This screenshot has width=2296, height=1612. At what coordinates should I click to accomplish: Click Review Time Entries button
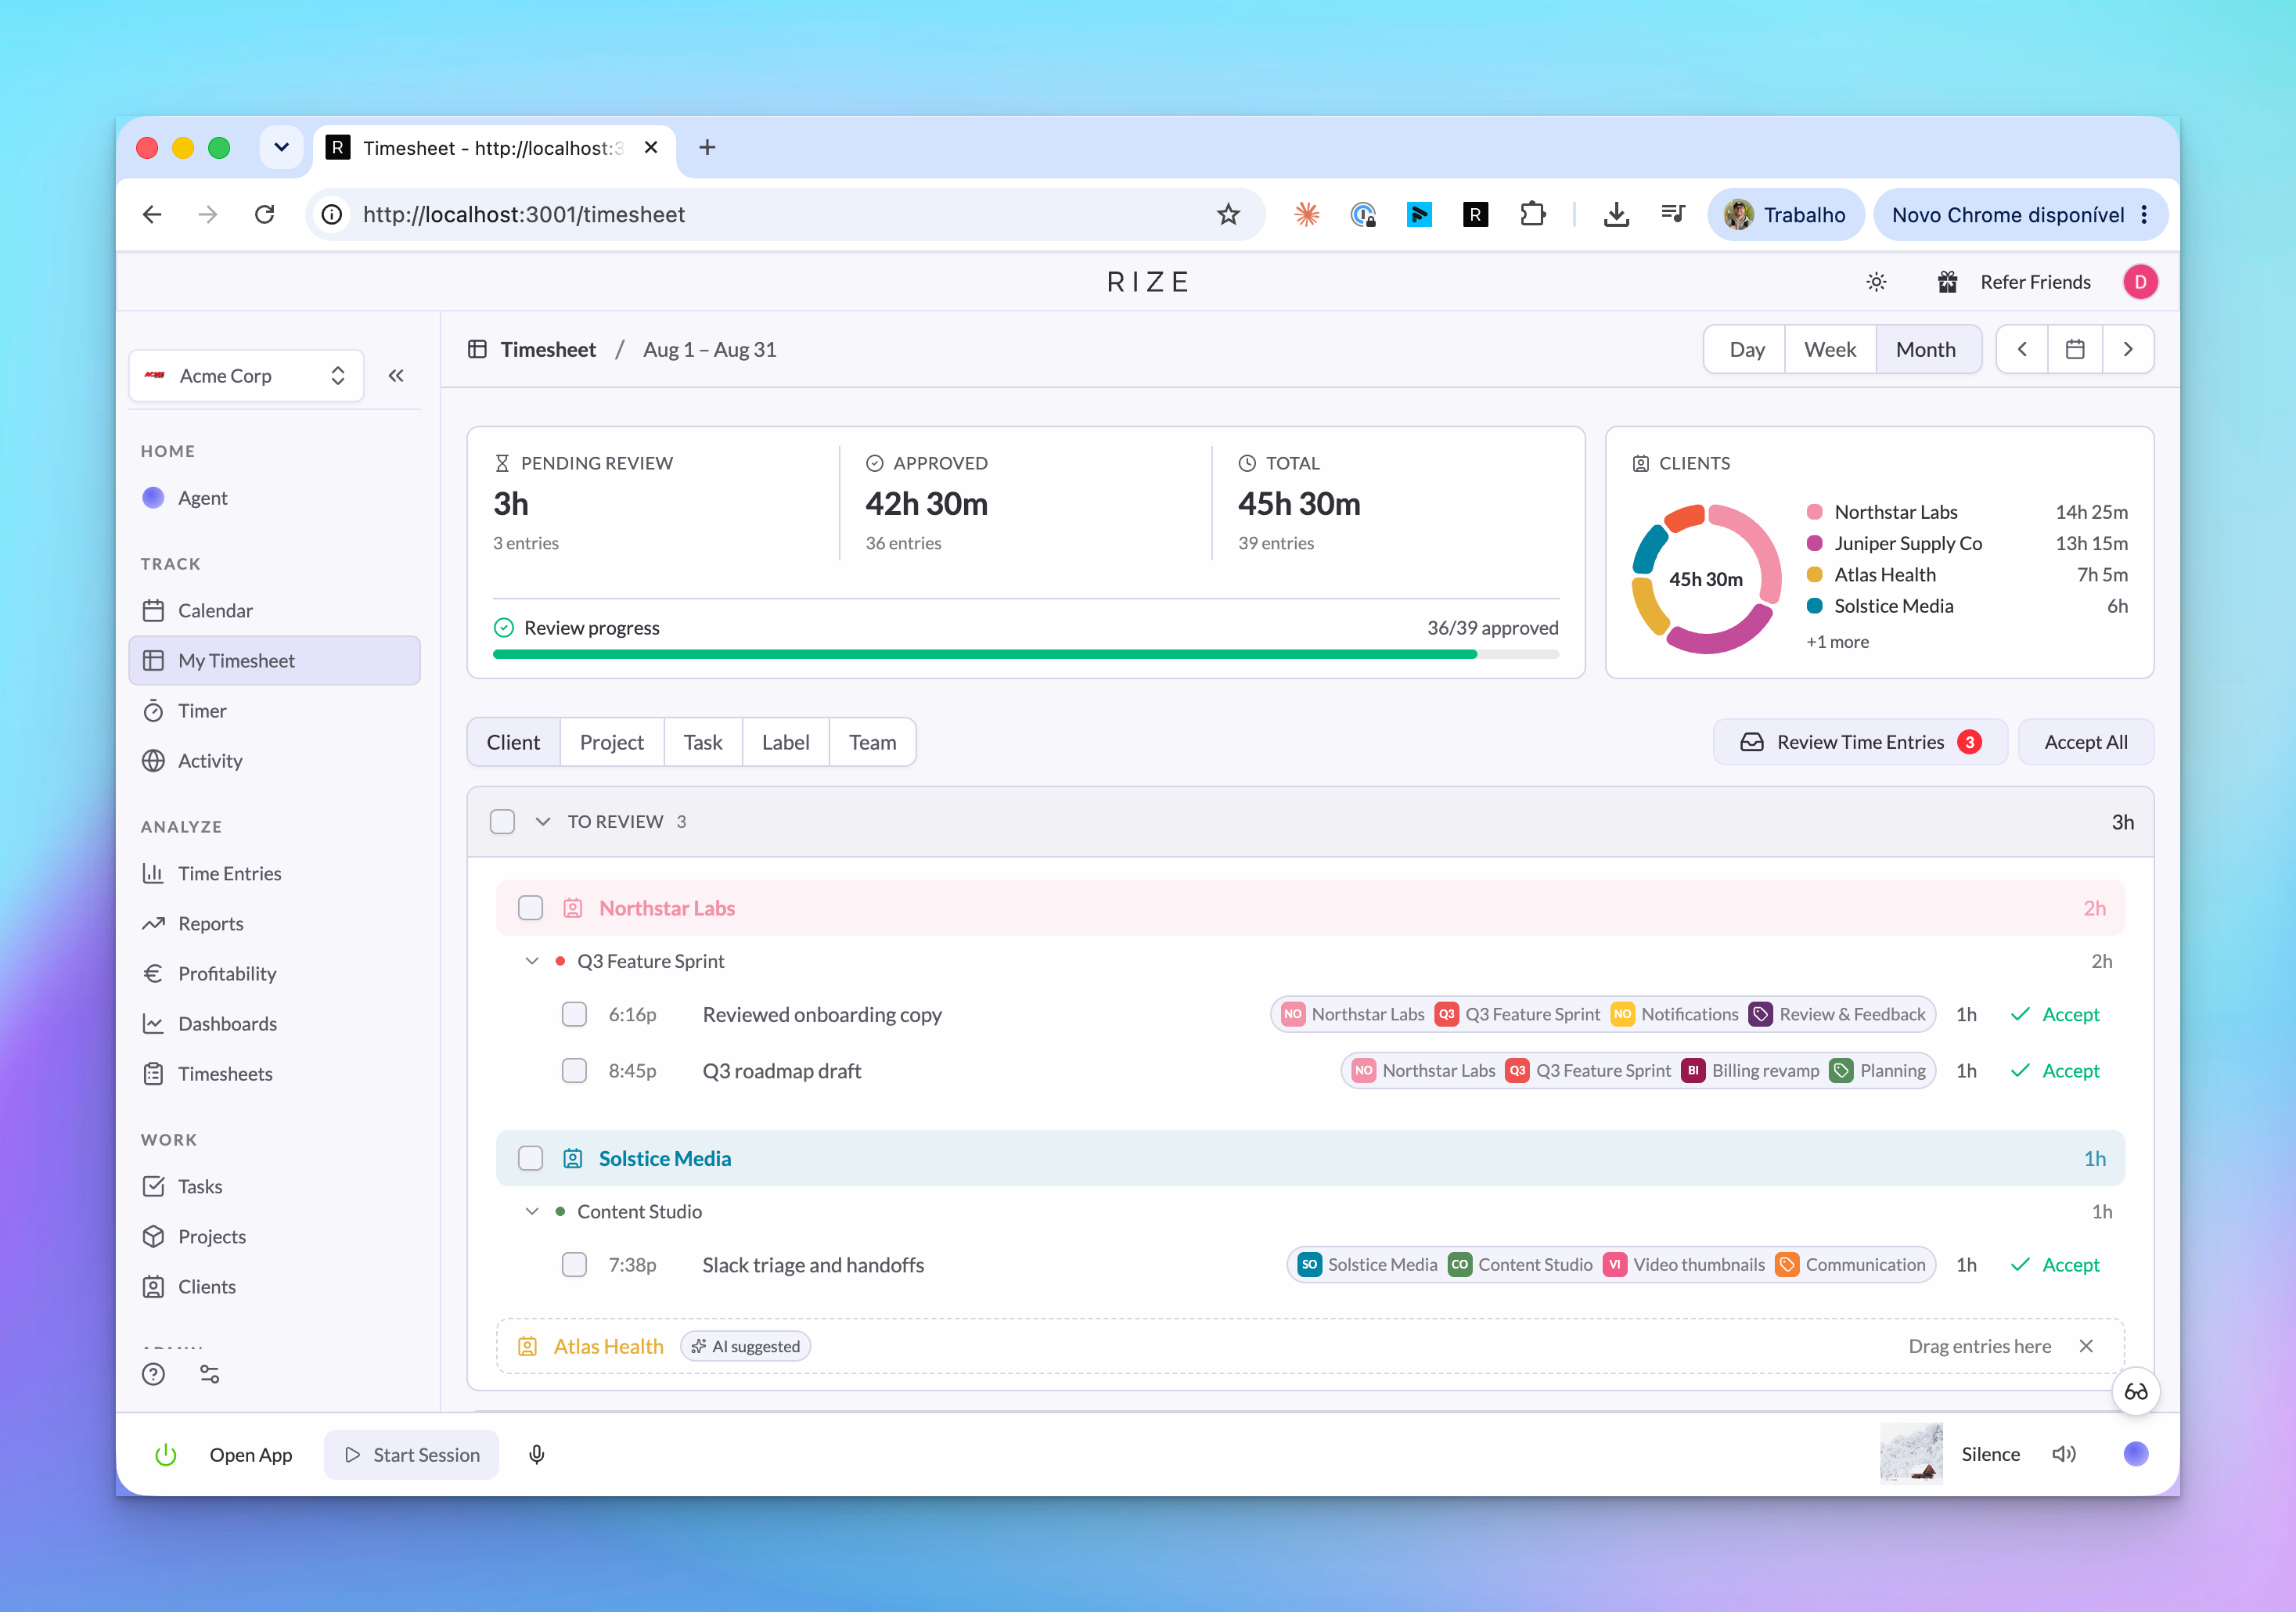[x=1860, y=742]
